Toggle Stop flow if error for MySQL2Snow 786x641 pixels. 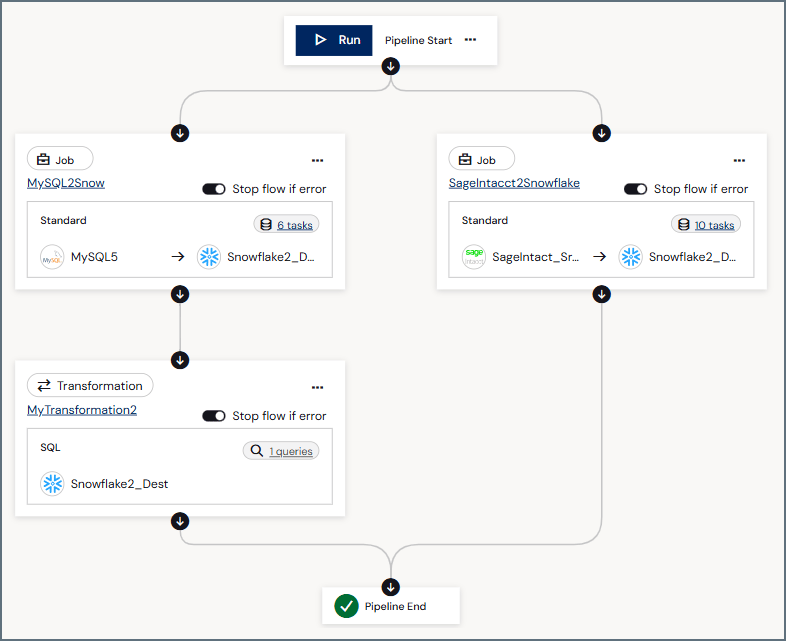click(x=214, y=189)
